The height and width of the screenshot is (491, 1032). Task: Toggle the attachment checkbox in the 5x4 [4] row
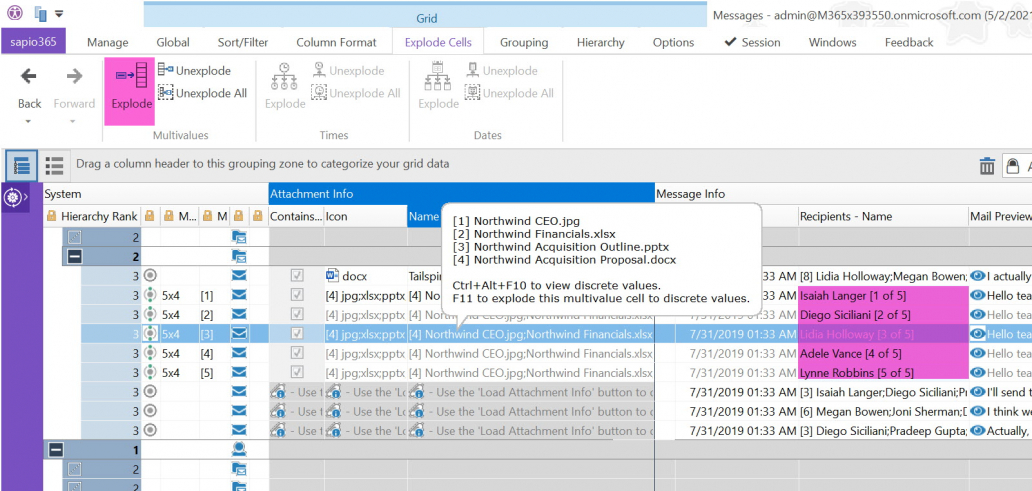(x=297, y=353)
